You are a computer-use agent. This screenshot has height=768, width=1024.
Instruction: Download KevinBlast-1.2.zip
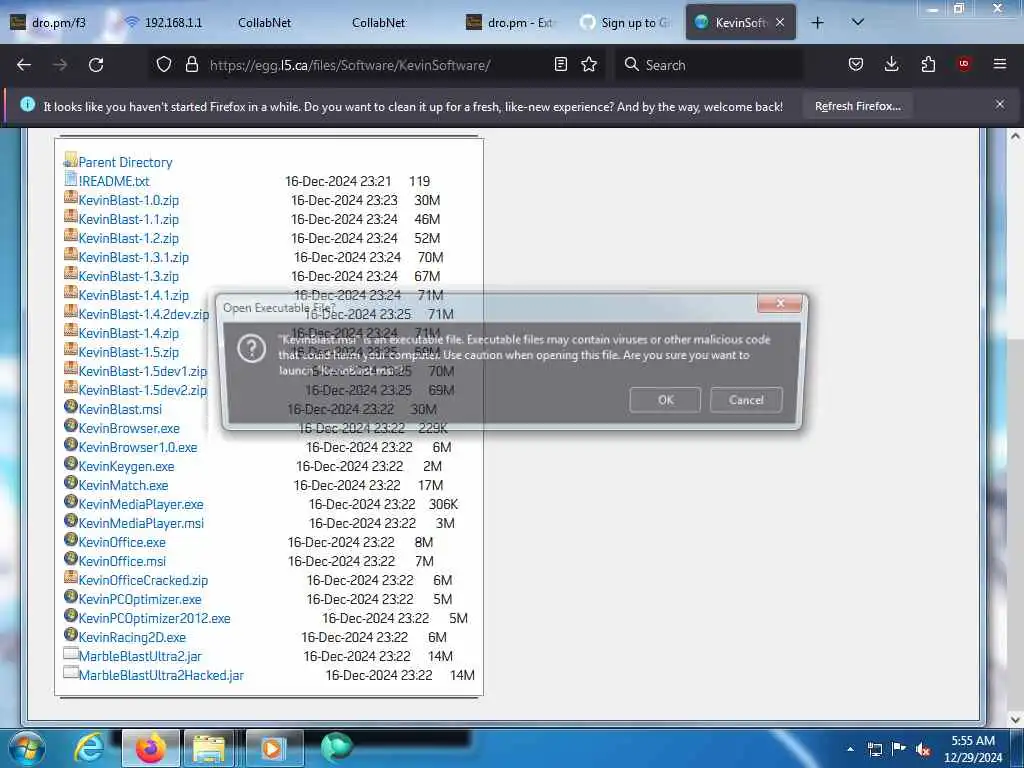(x=129, y=238)
